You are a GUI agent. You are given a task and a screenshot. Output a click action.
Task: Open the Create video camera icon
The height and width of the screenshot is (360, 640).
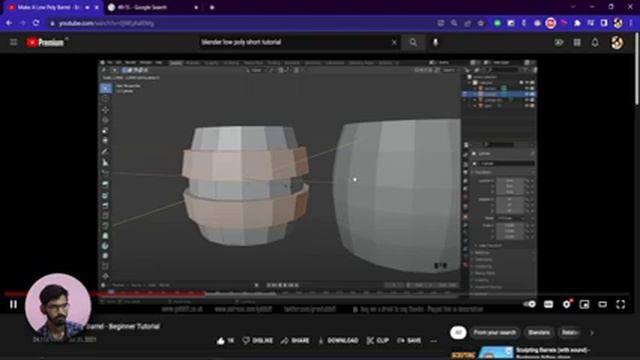point(558,42)
